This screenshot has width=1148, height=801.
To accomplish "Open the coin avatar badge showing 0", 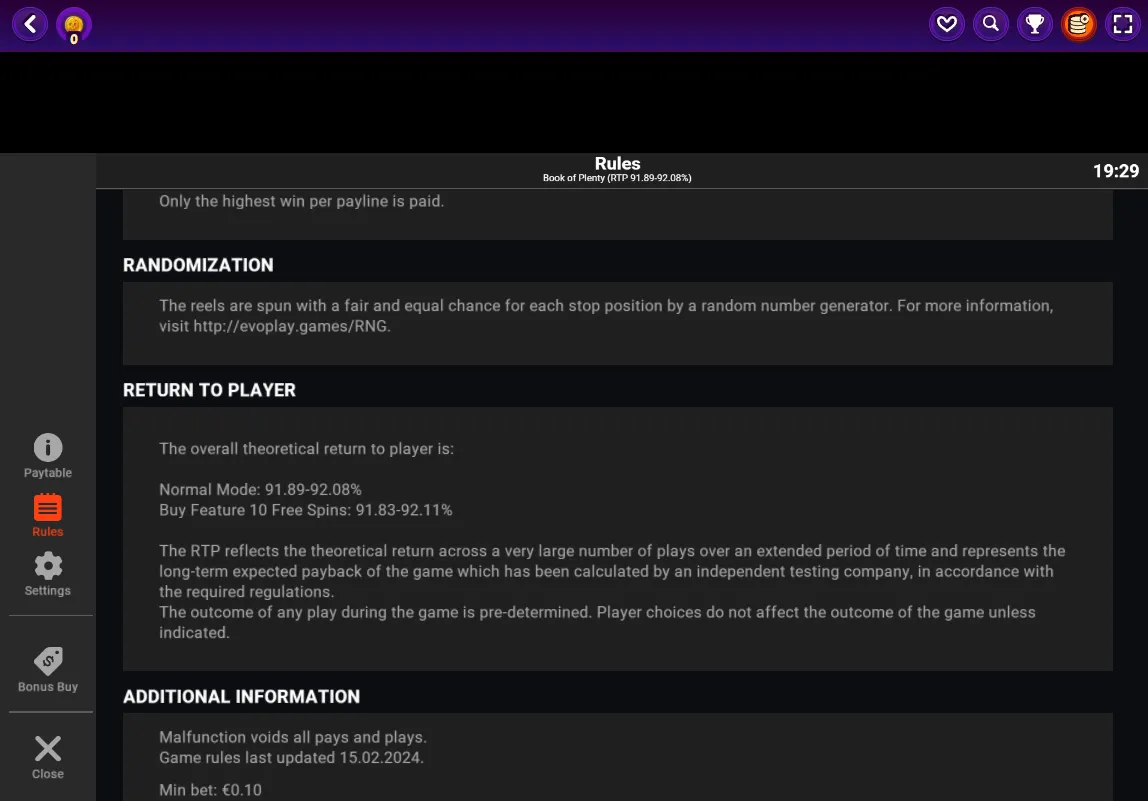I will tap(74, 26).
